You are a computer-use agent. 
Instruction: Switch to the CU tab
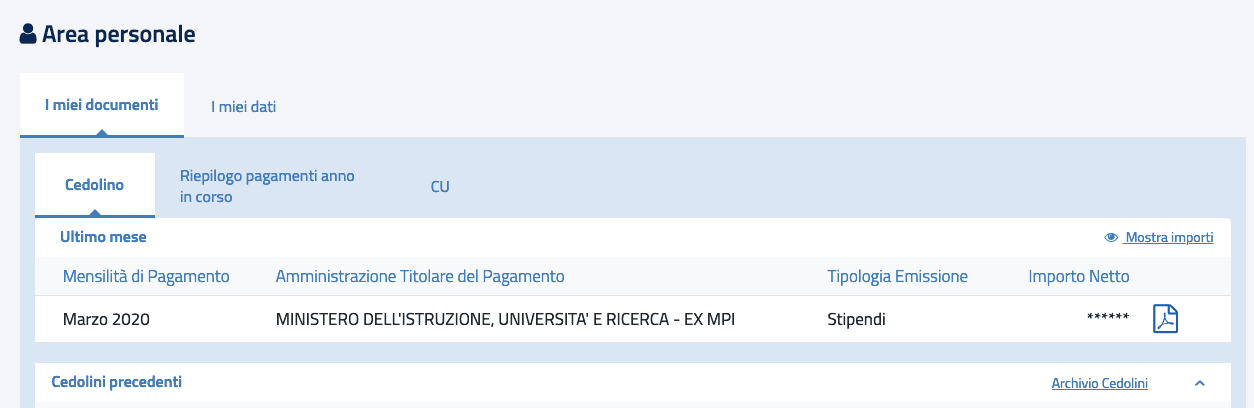click(440, 186)
